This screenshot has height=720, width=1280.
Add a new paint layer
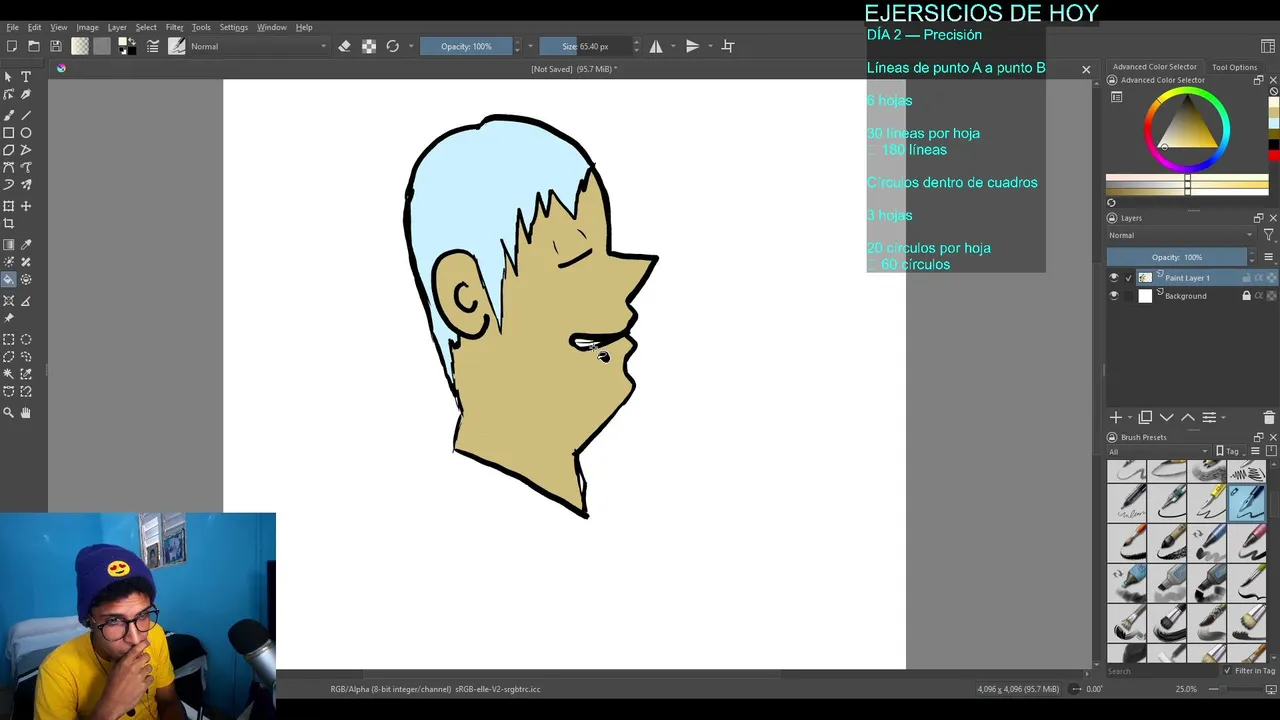1116,417
